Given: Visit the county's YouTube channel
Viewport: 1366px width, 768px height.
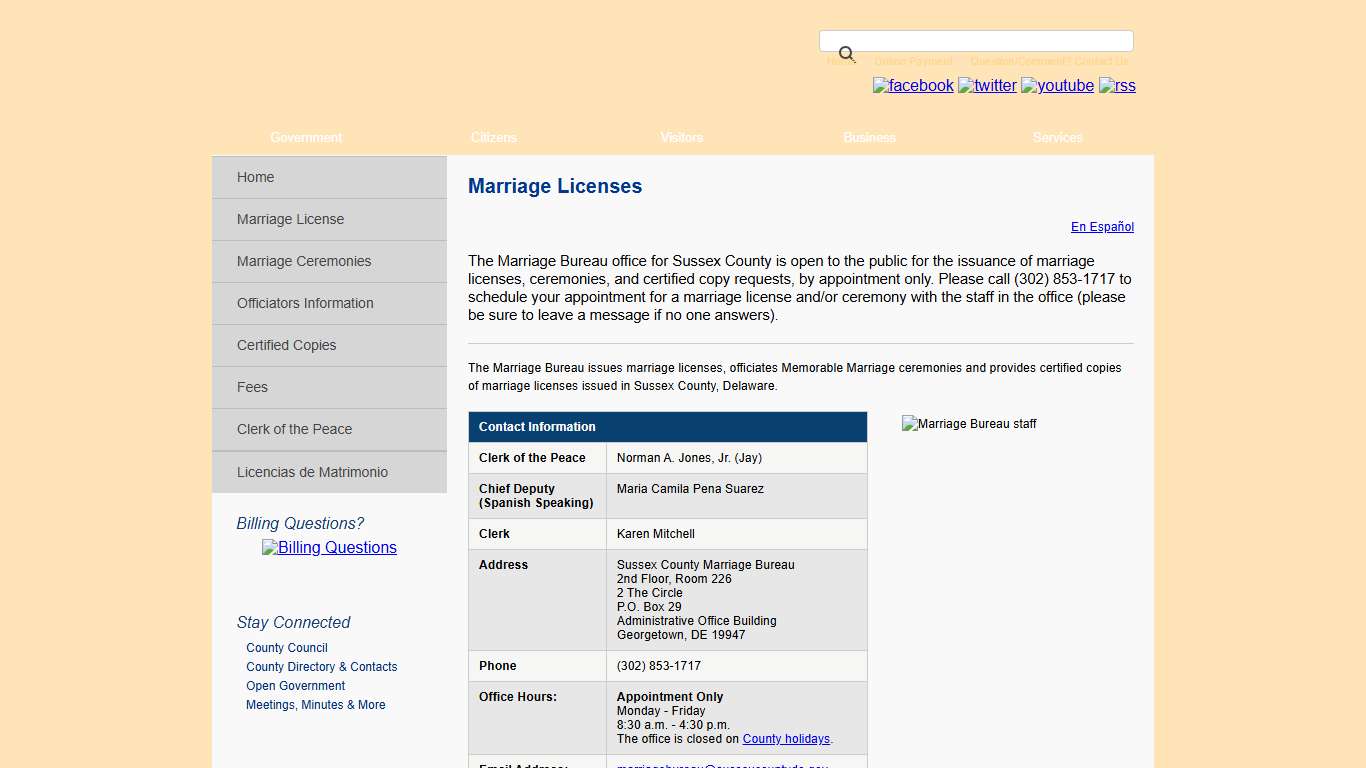Looking at the screenshot, I should [1056, 86].
